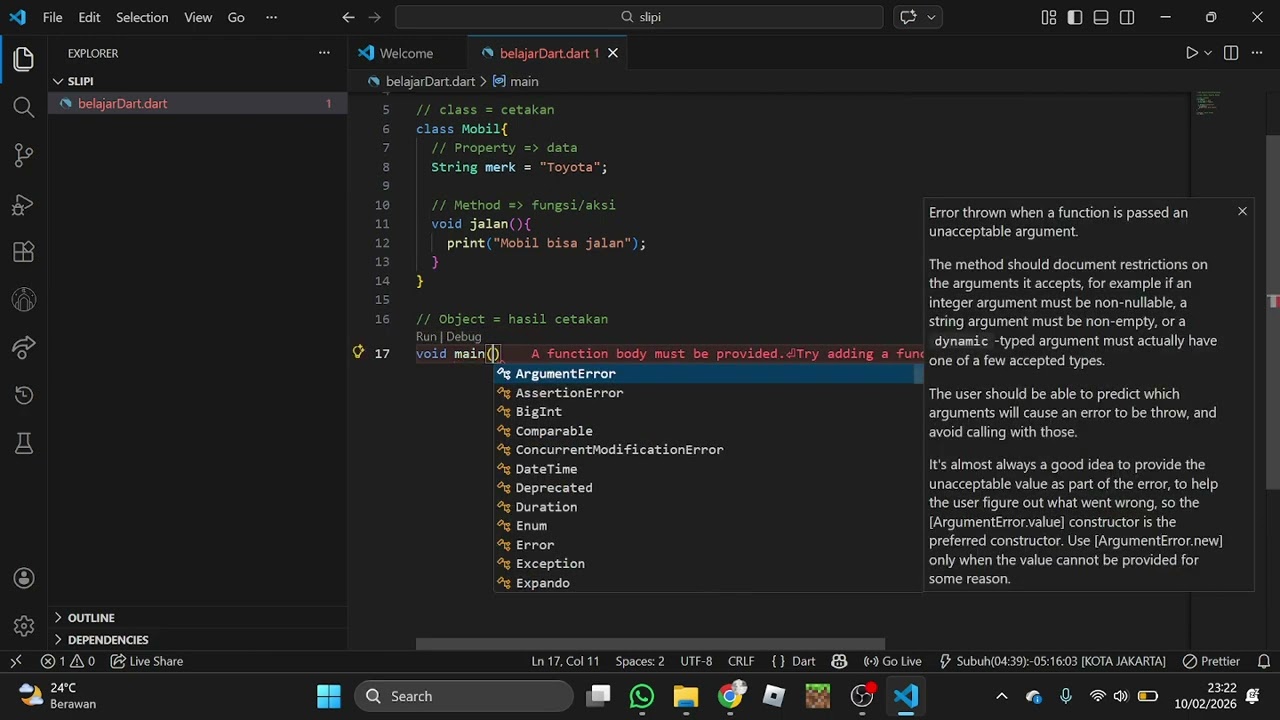Viewport: 1280px width, 720px height.
Task: Change indentation via Spaces: 2
Action: [x=640, y=661]
